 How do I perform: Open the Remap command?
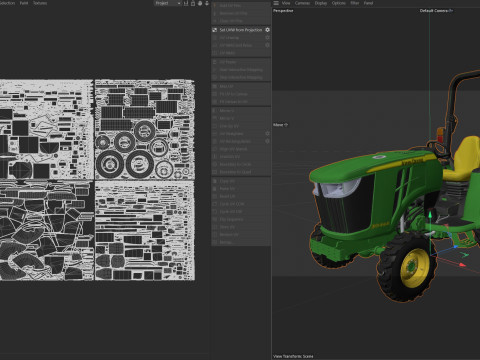tap(241, 242)
